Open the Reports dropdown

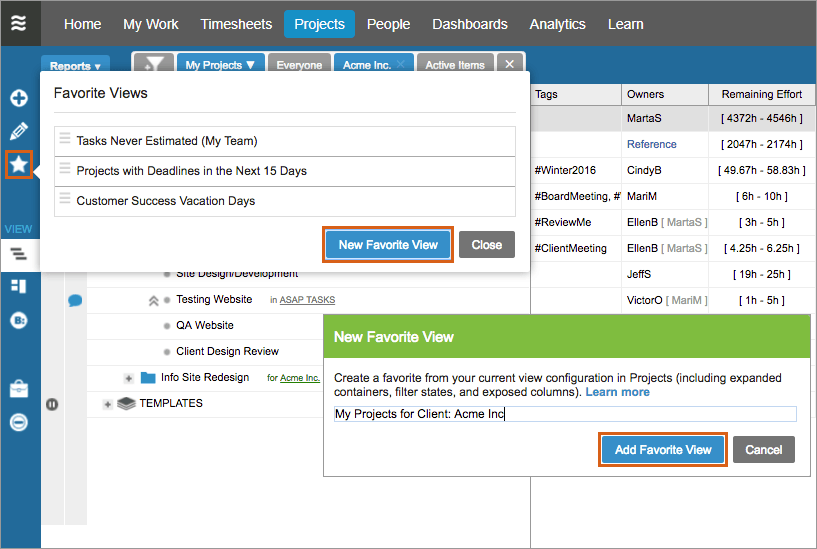(x=76, y=66)
